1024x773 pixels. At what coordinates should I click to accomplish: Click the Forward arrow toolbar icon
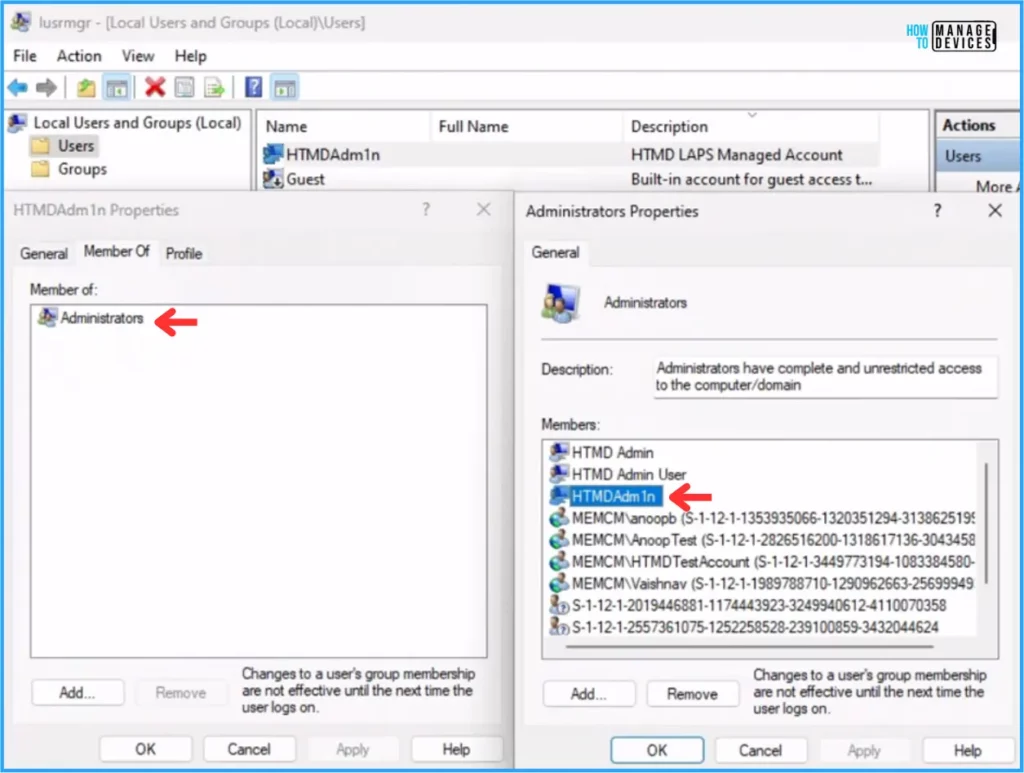(x=46, y=87)
